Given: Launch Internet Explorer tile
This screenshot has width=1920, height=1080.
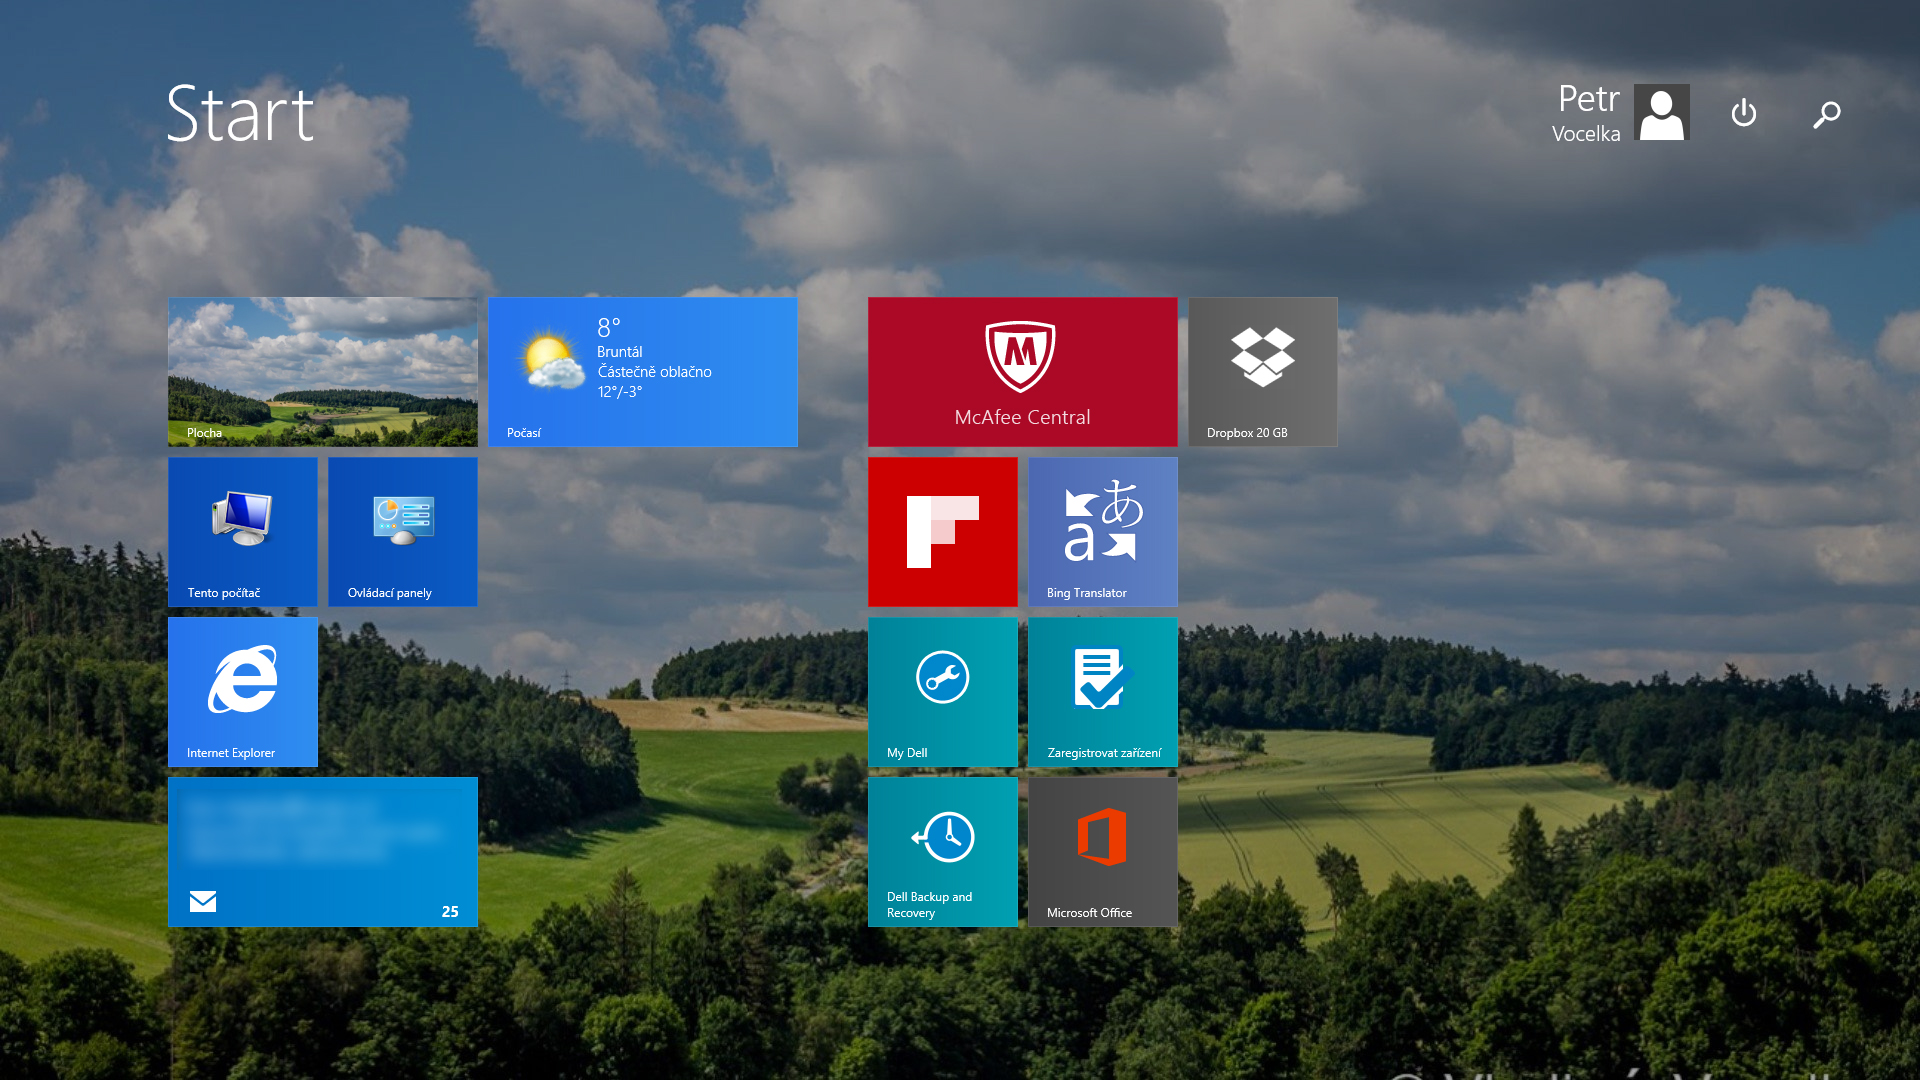Looking at the screenshot, I should pyautogui.click(x=242, y=691).
